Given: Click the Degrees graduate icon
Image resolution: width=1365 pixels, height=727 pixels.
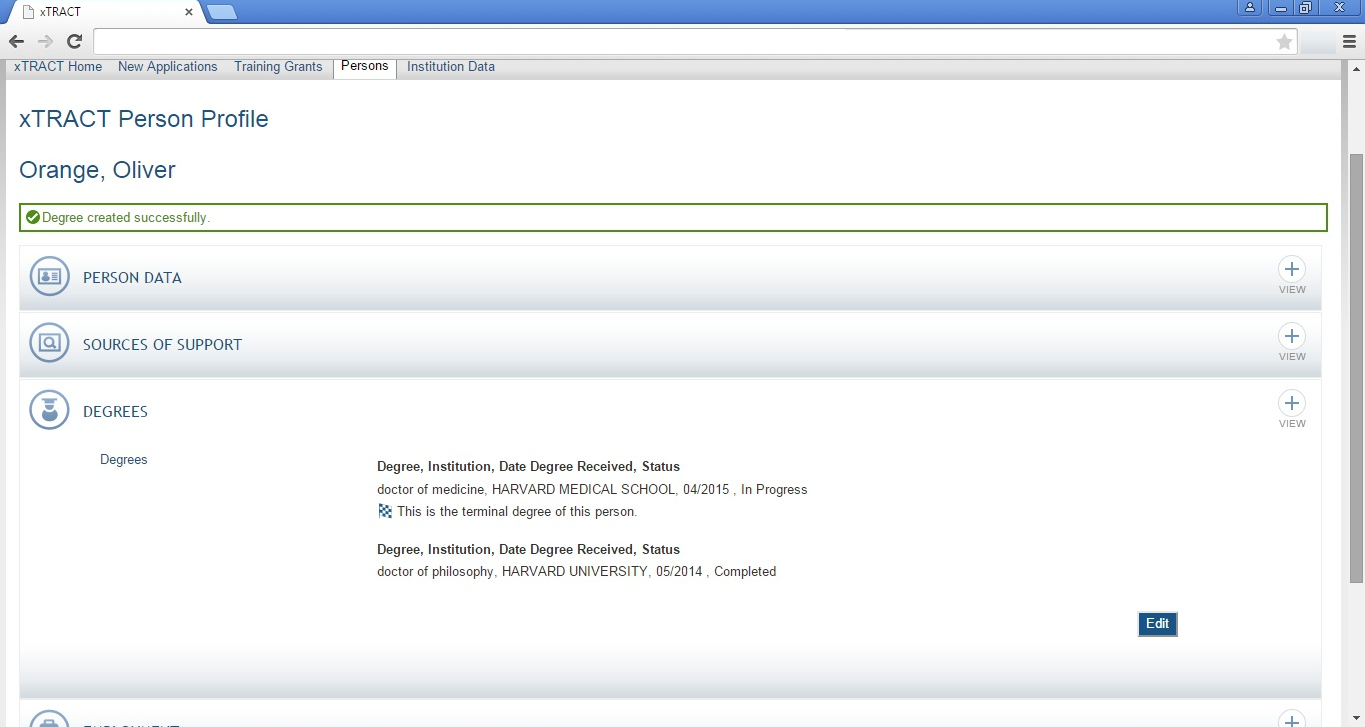Looking at the screenshot, I should [x=50, y=411].
